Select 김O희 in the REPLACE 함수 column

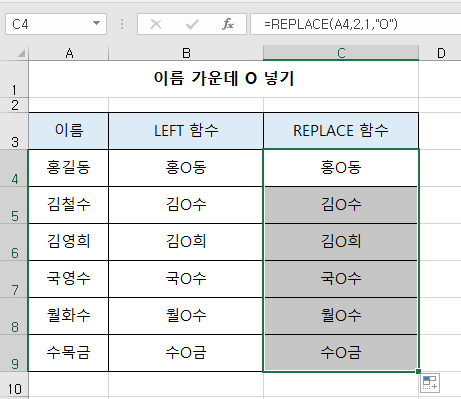click(341, 242)
